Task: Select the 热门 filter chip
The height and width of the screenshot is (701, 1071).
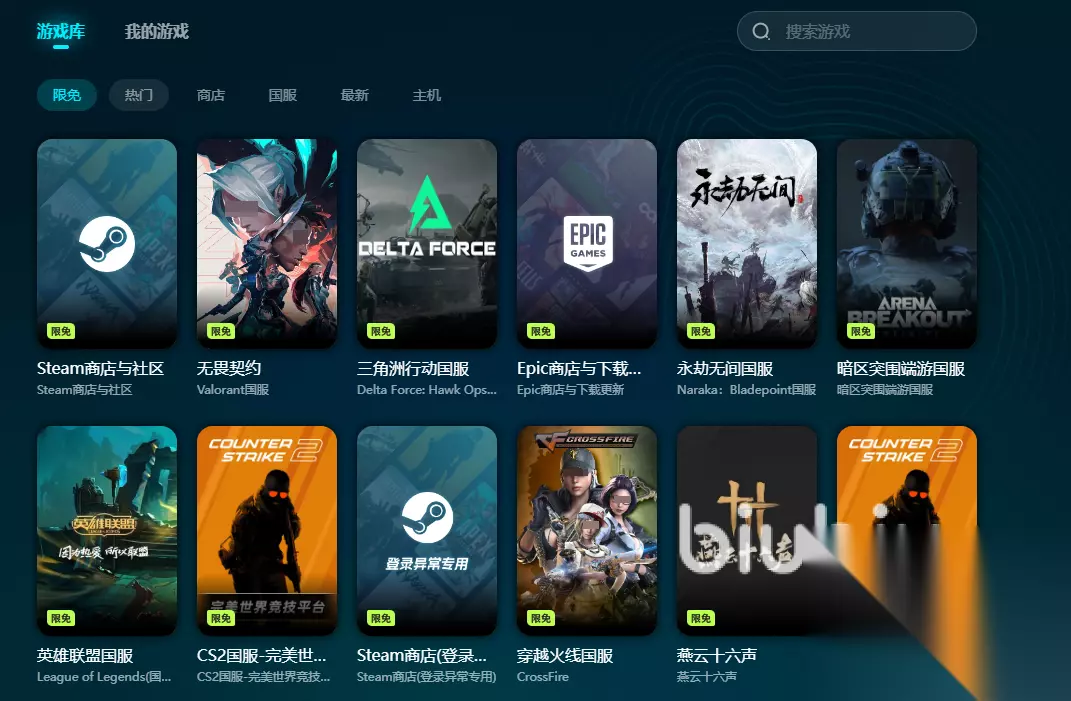Action: tap(139, 95)
